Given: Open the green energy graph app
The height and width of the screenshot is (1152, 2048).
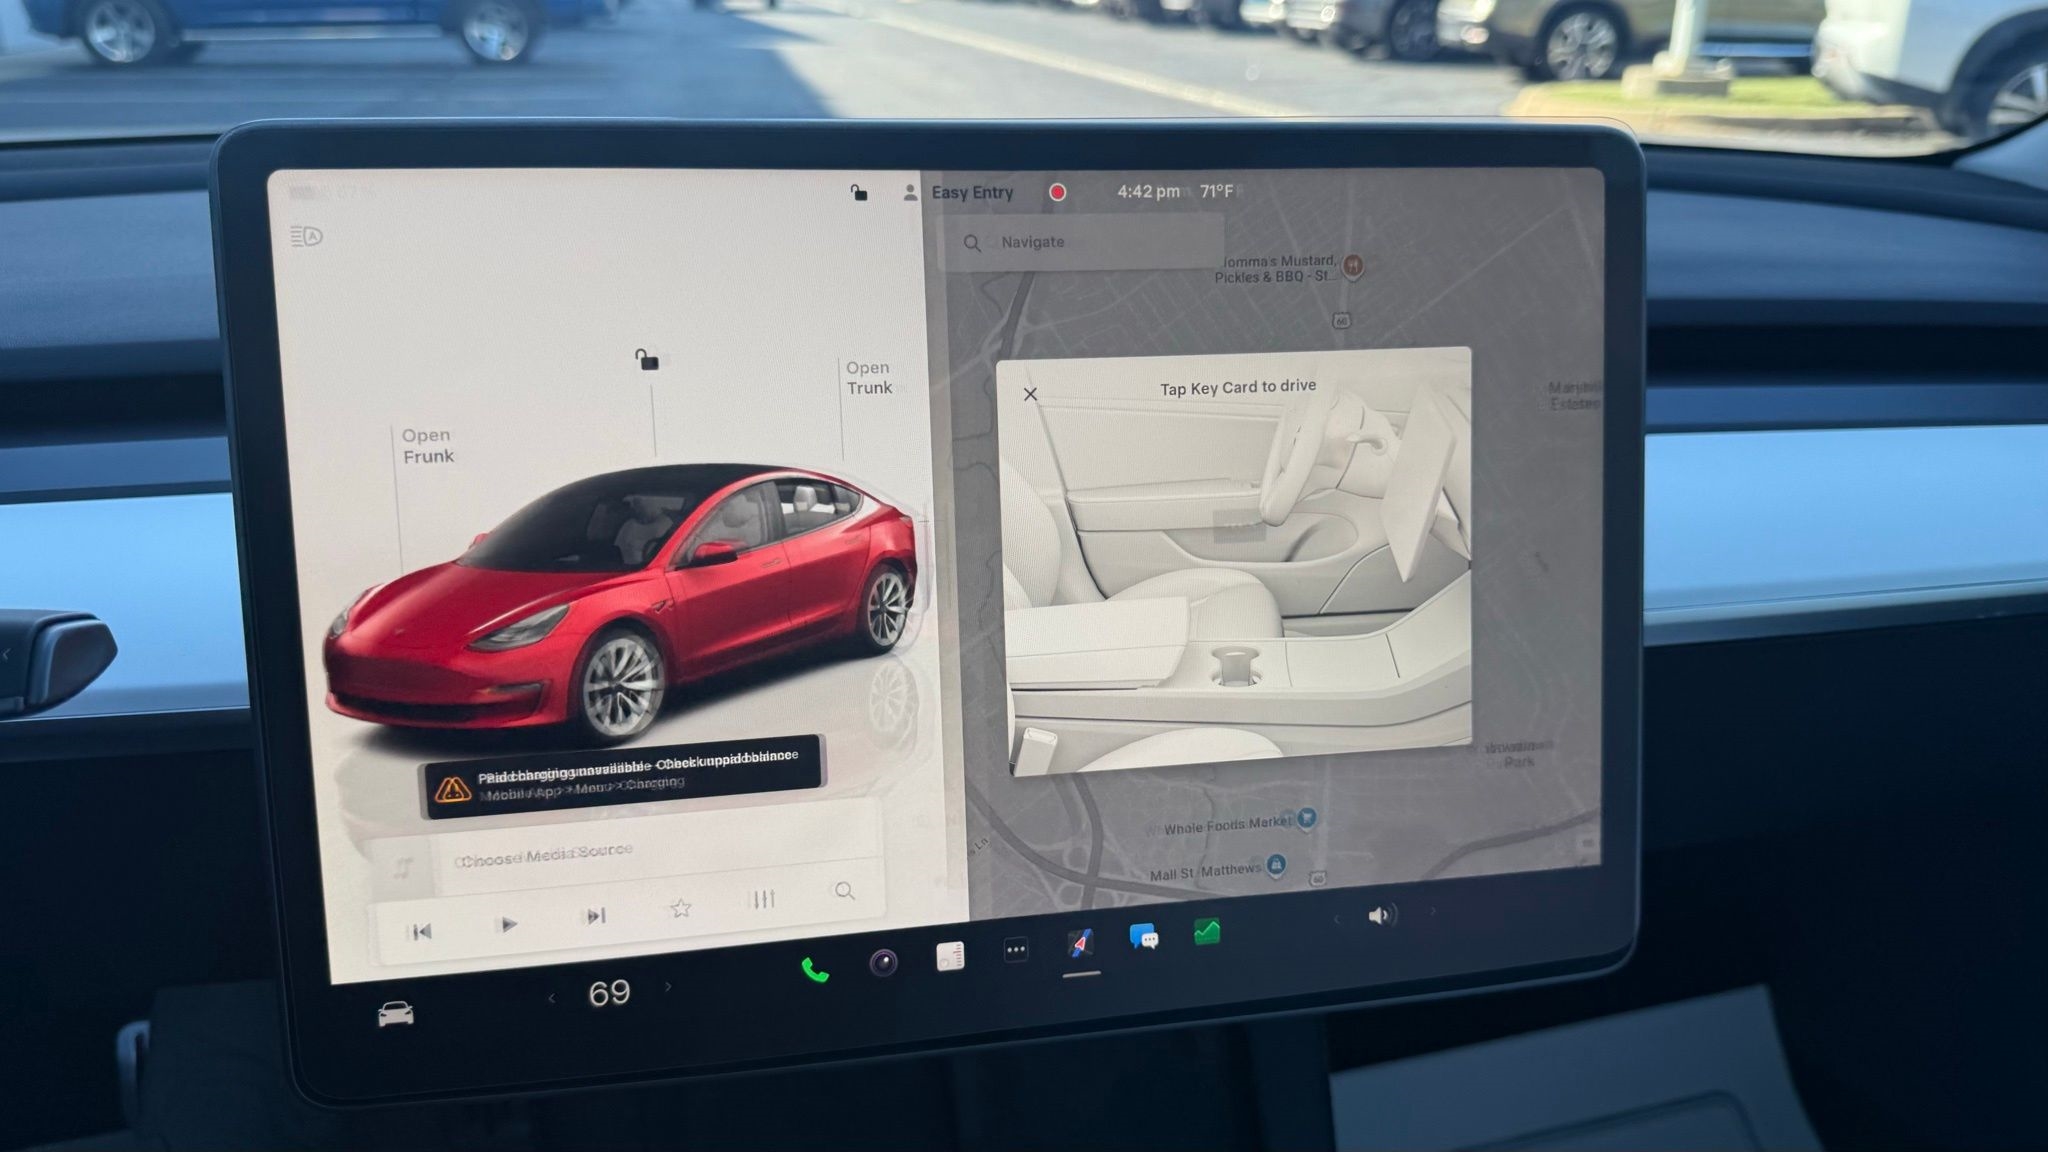Looking at the screenshot, I should pyautogui.click(x=1207, y=932).
